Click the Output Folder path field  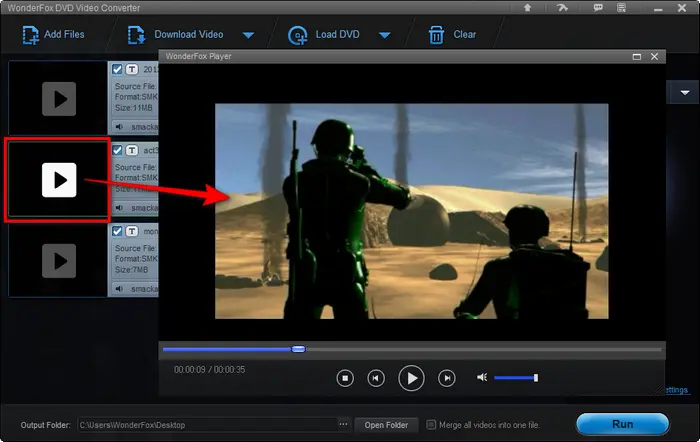click(x=207, y=425)
